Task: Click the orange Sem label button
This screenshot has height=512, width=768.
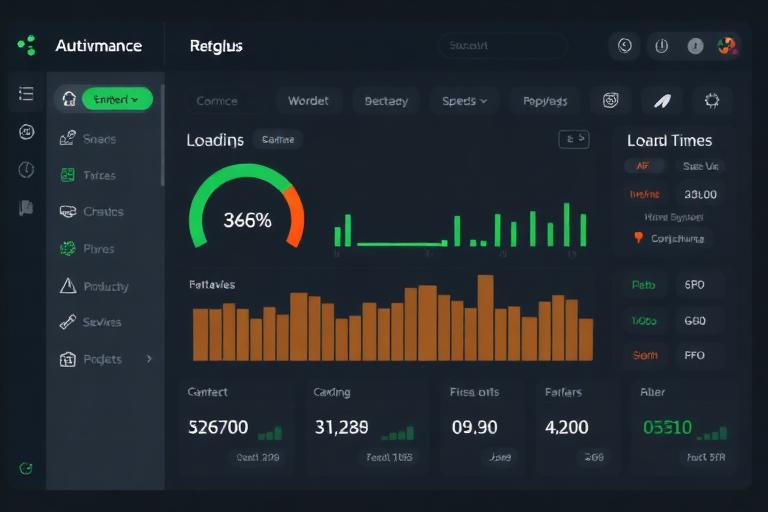Action: [x=645, y=355]
